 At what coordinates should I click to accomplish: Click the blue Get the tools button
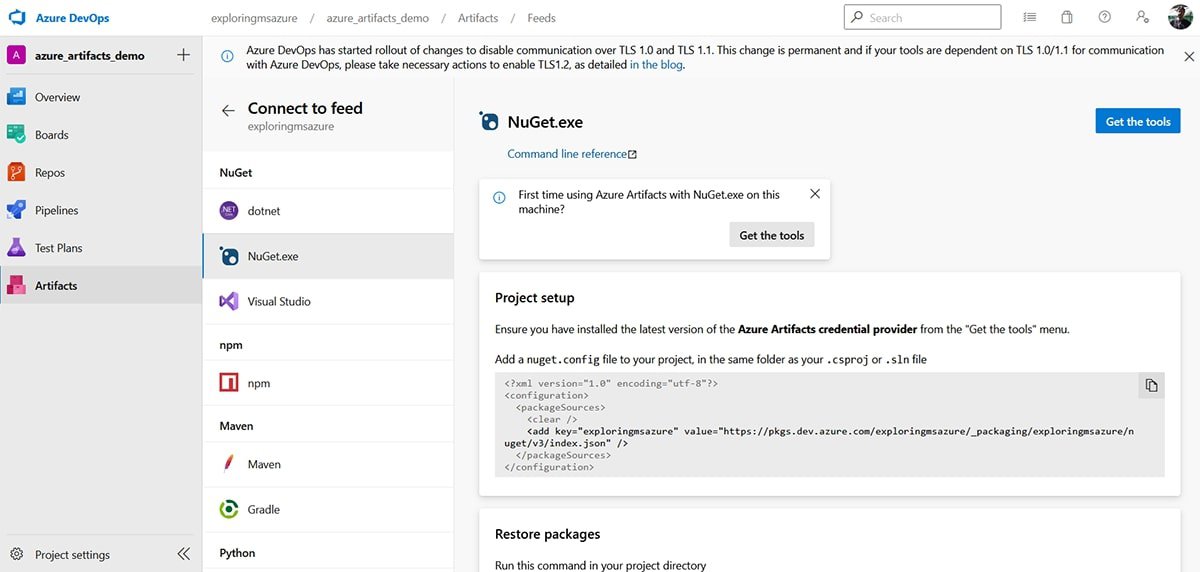click(1137, 122)
